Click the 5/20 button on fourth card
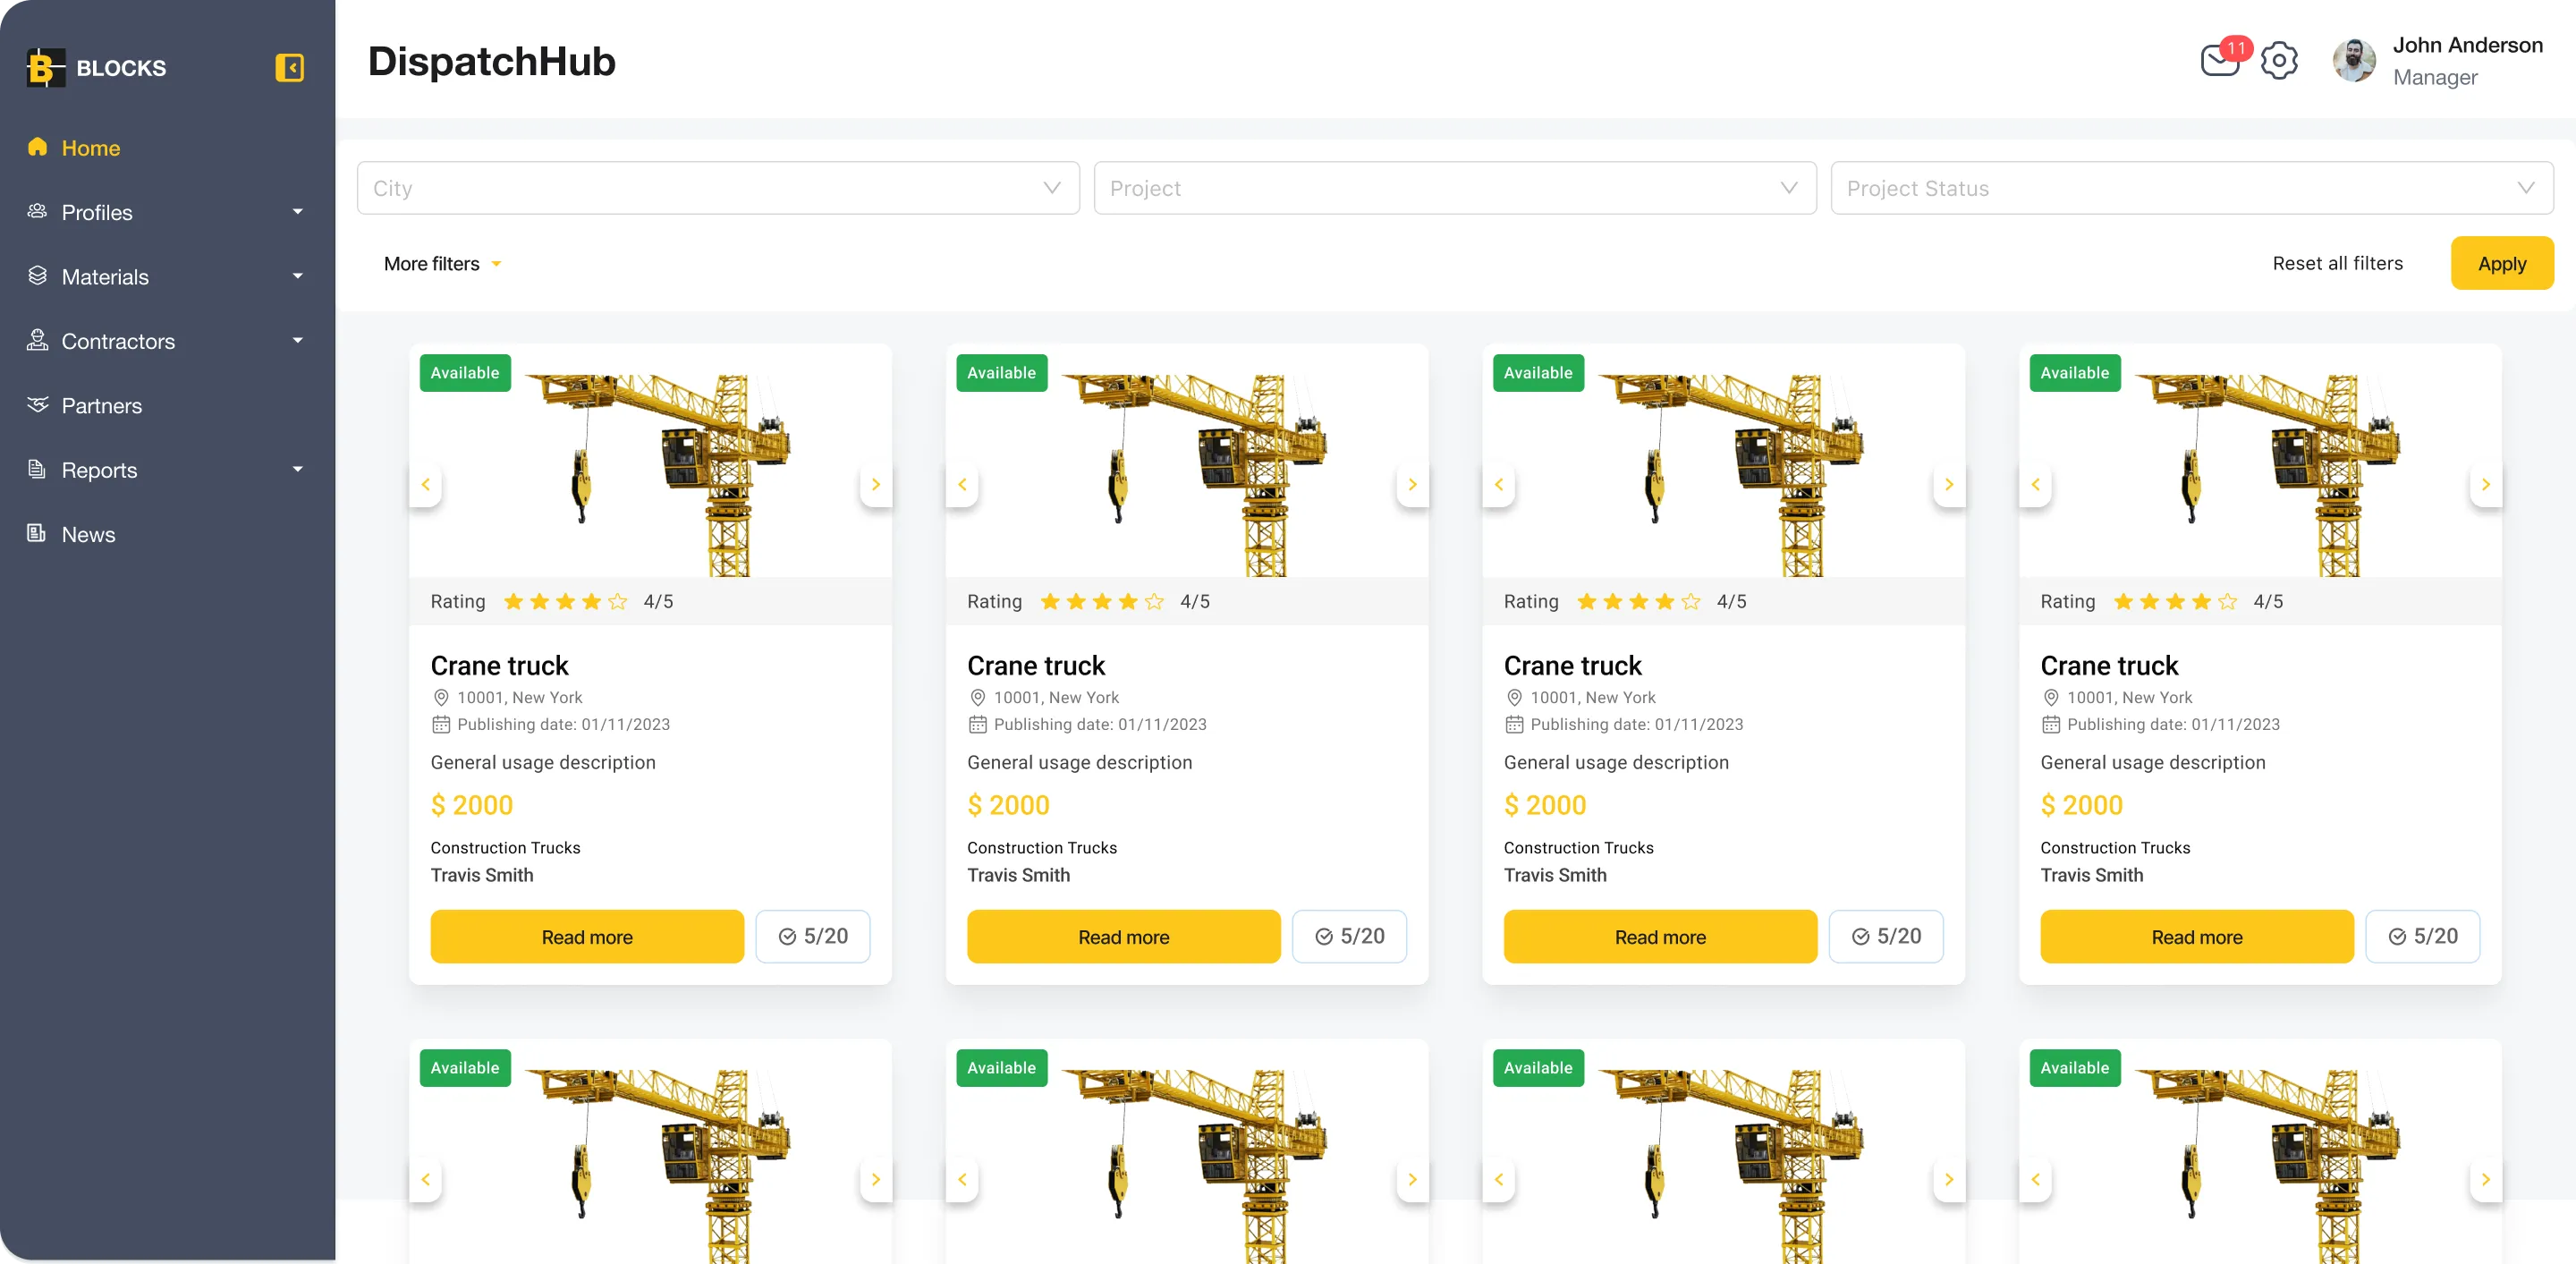The image size is (2576, 1264). click(x=2423, y=936)
